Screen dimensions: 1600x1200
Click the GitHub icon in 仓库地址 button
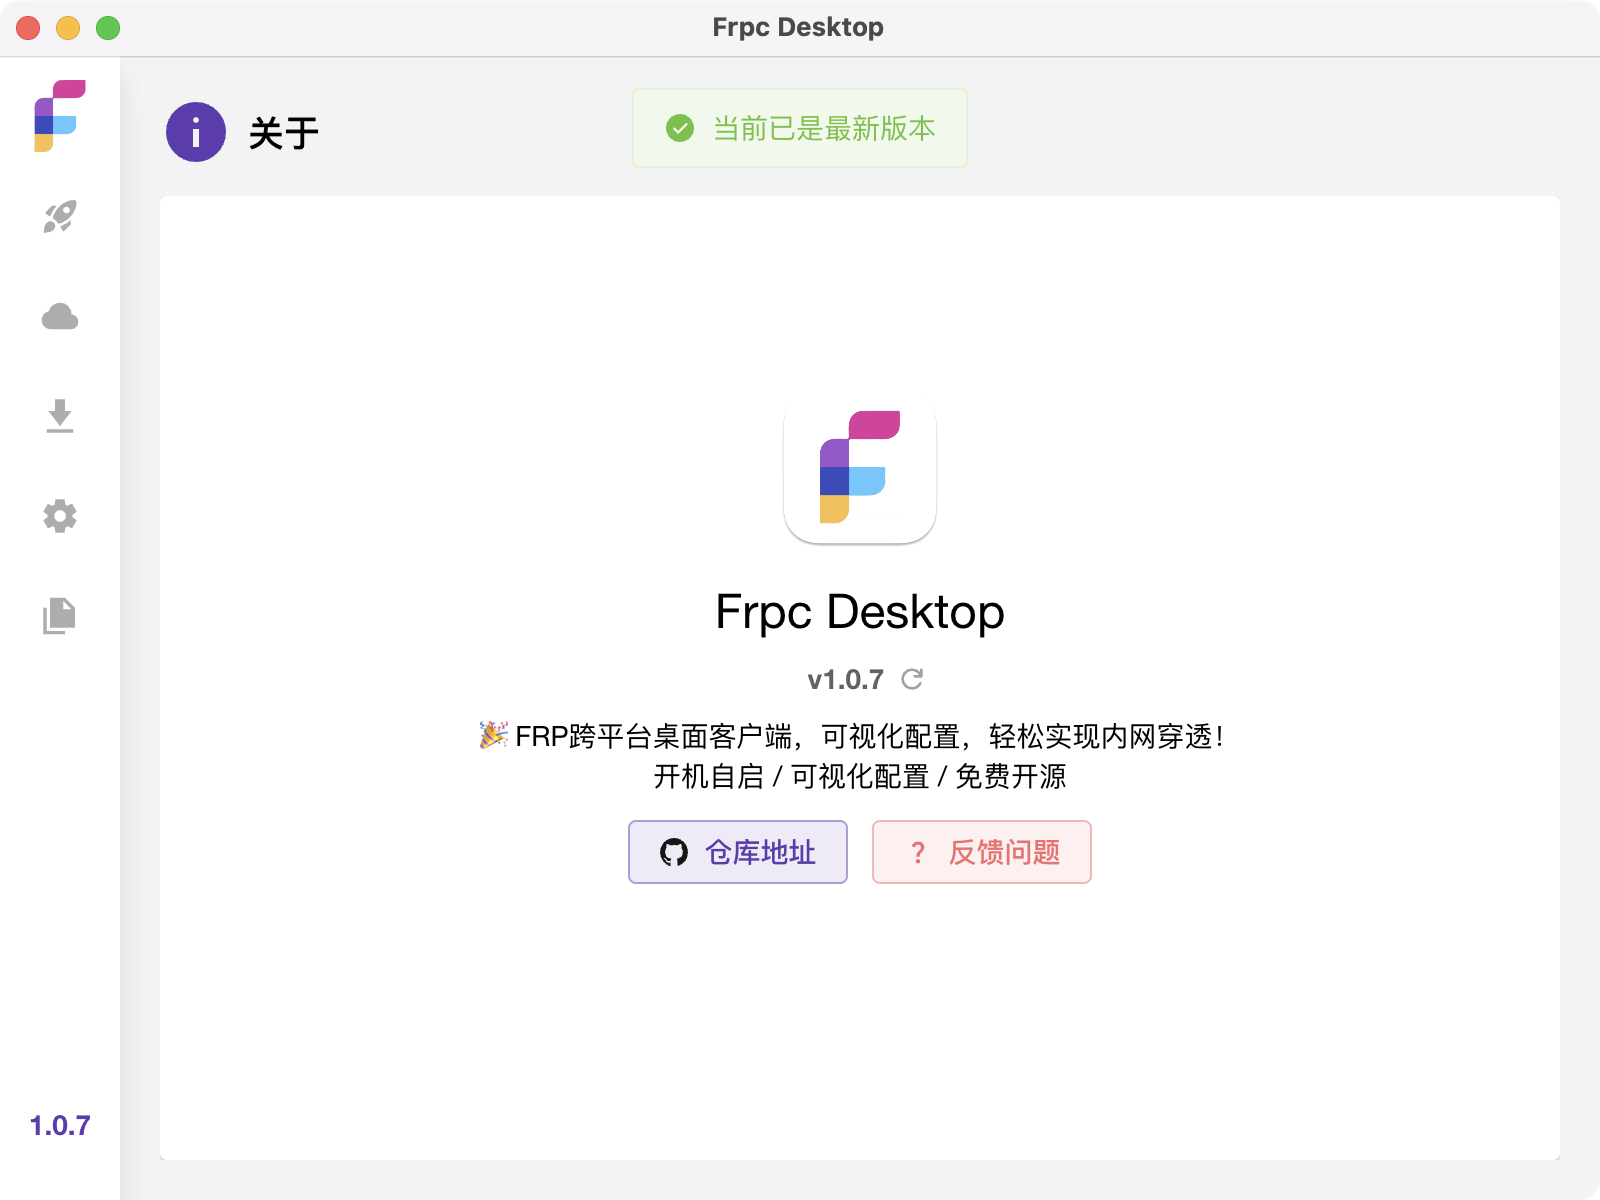(x=674, y=853)
